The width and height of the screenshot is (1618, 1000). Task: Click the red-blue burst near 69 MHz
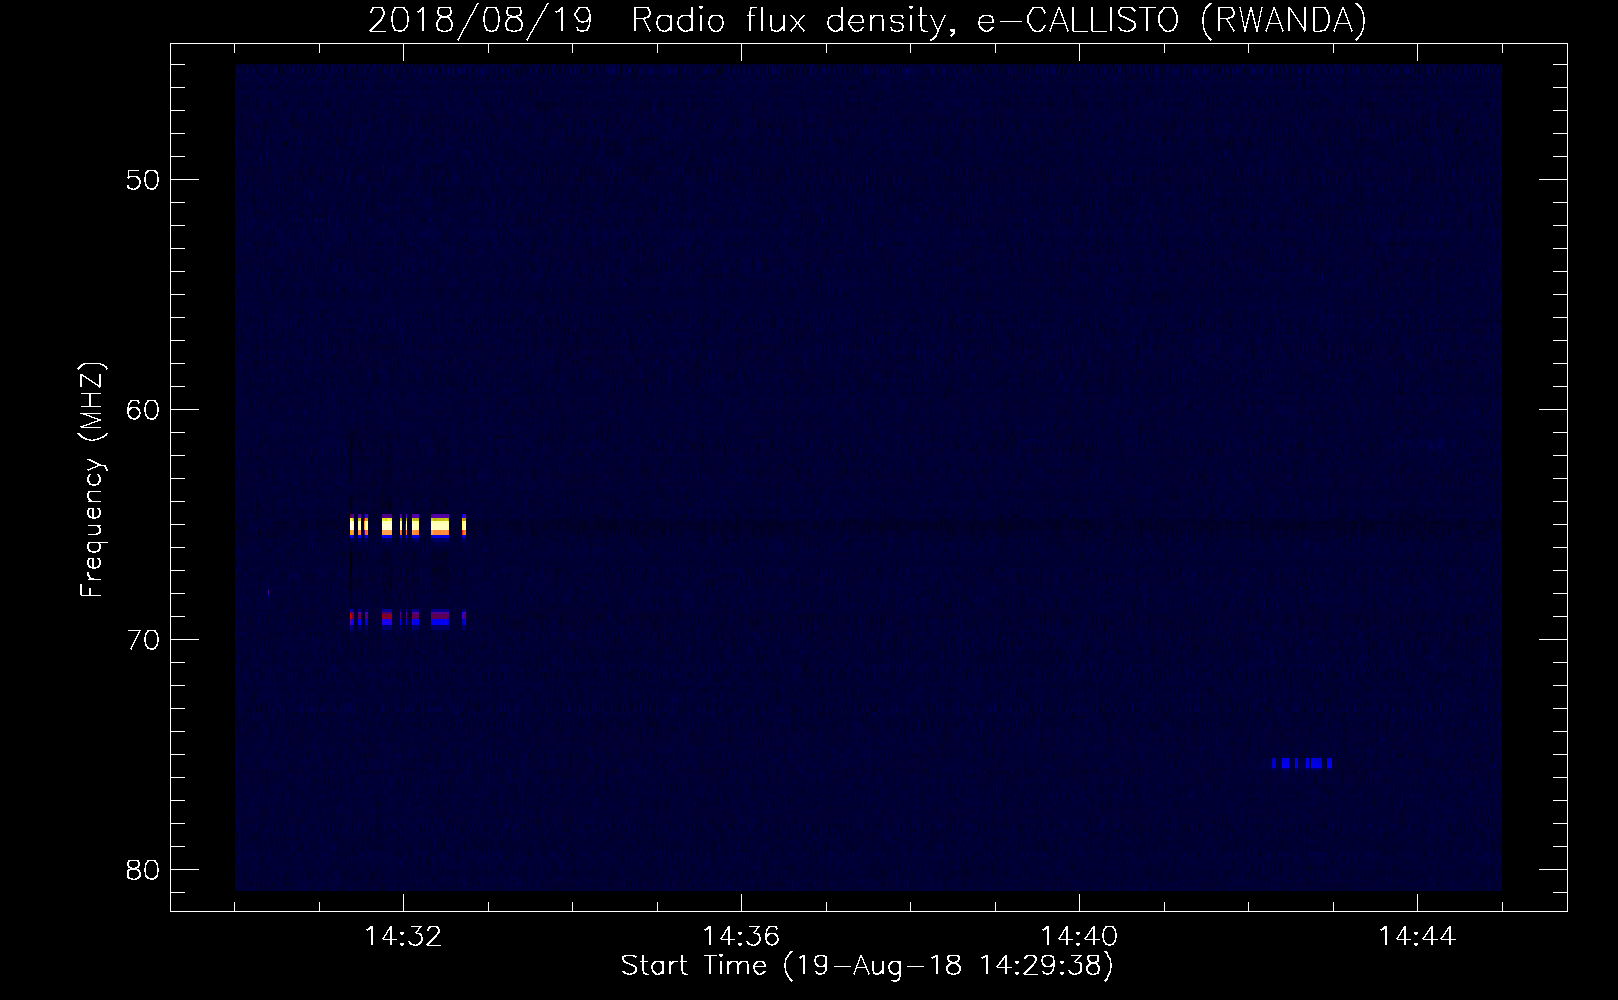pos(408,619)
